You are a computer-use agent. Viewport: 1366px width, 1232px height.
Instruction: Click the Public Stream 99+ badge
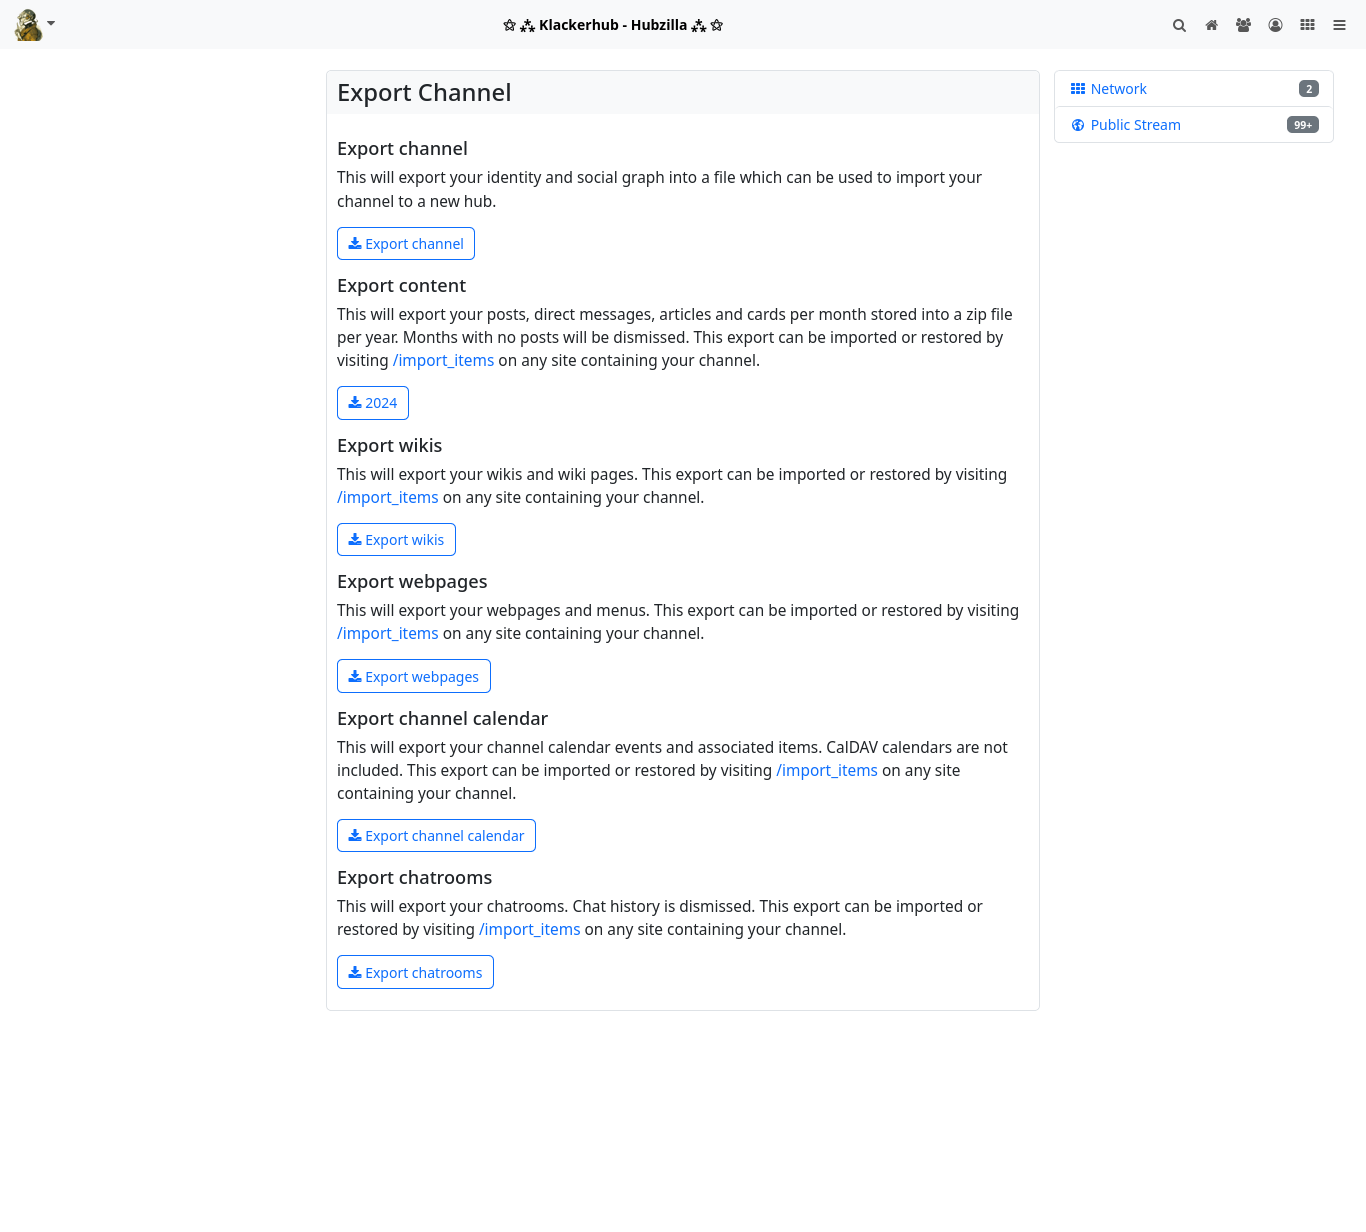point(1302,125)
